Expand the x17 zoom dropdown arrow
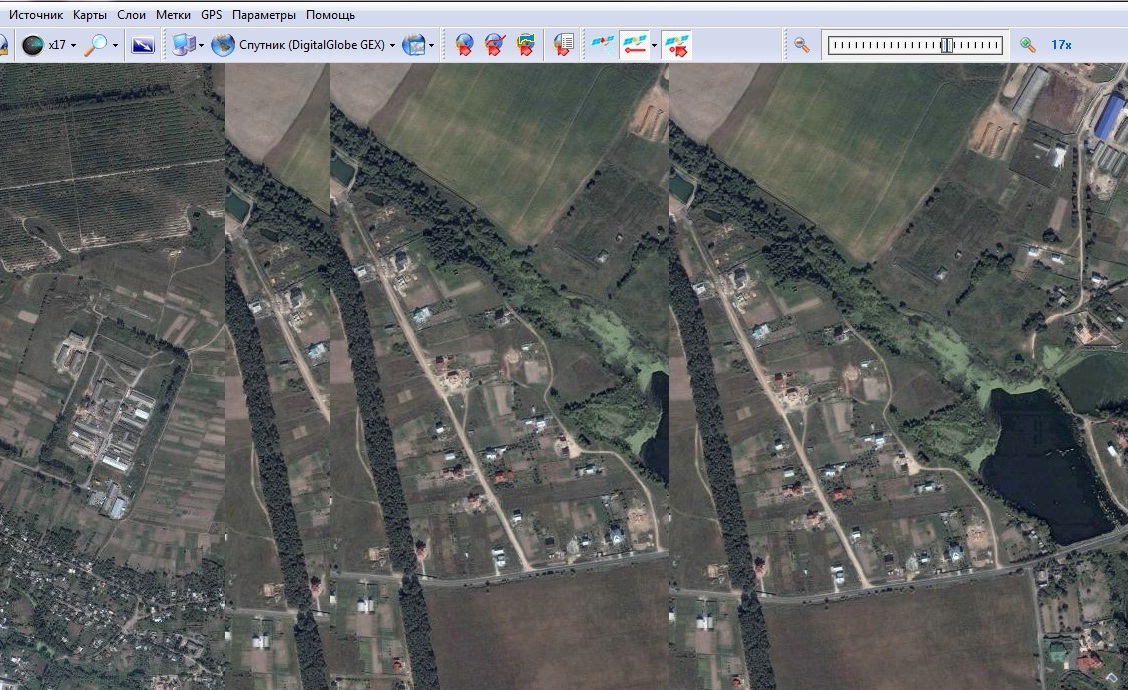The width and height of the screenshot is (1128, 690). 73,45
